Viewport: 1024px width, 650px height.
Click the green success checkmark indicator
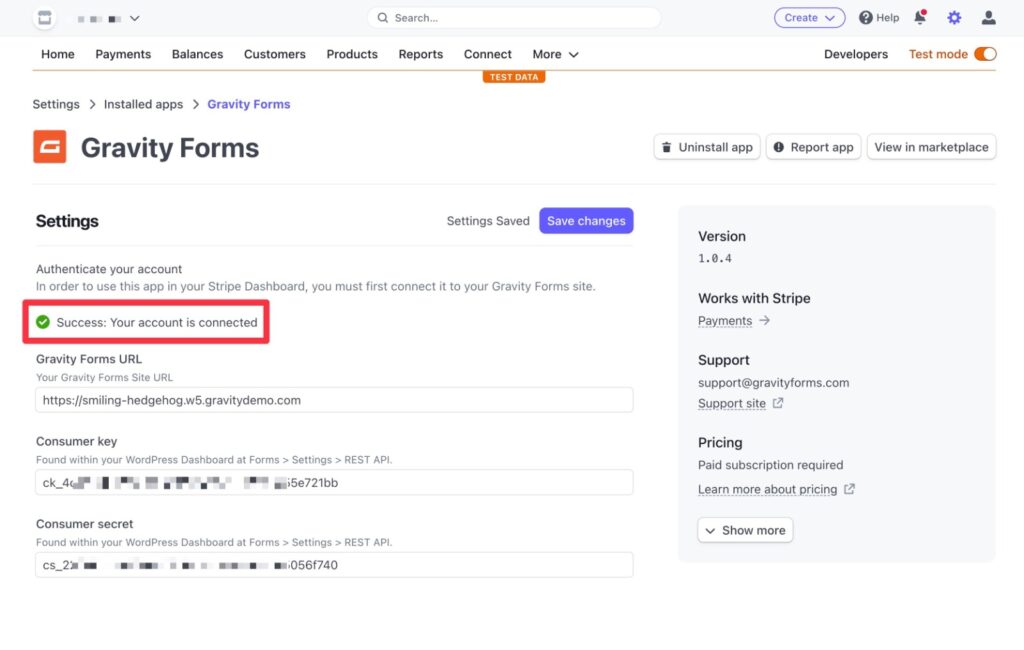coord(40,324)
